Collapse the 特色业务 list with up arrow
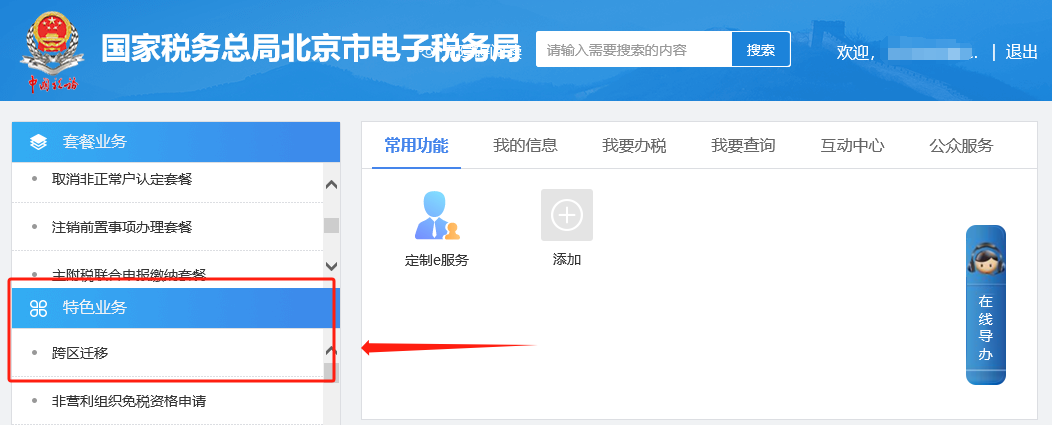 [x=331, y=351]
